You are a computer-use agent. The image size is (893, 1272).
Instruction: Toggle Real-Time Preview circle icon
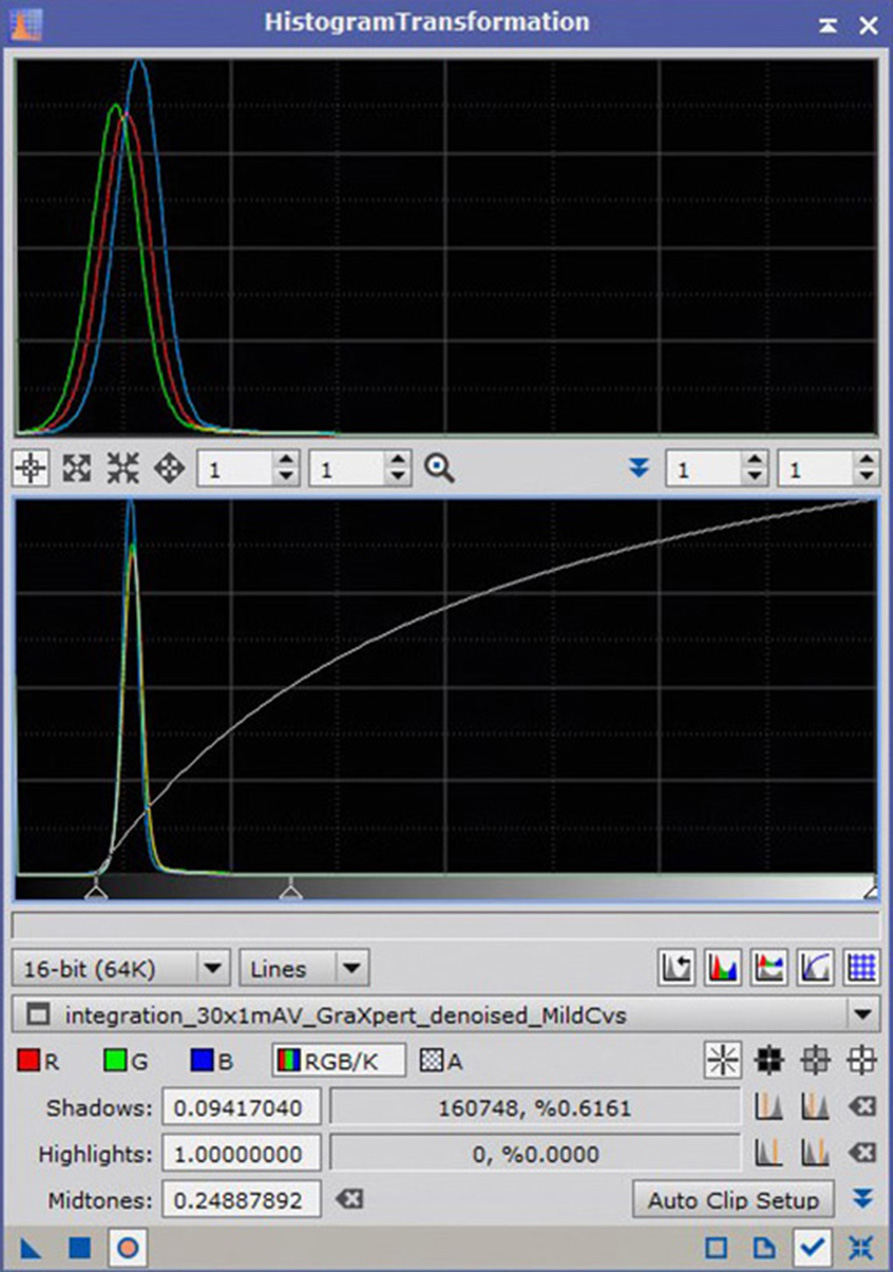[129, 1247]
